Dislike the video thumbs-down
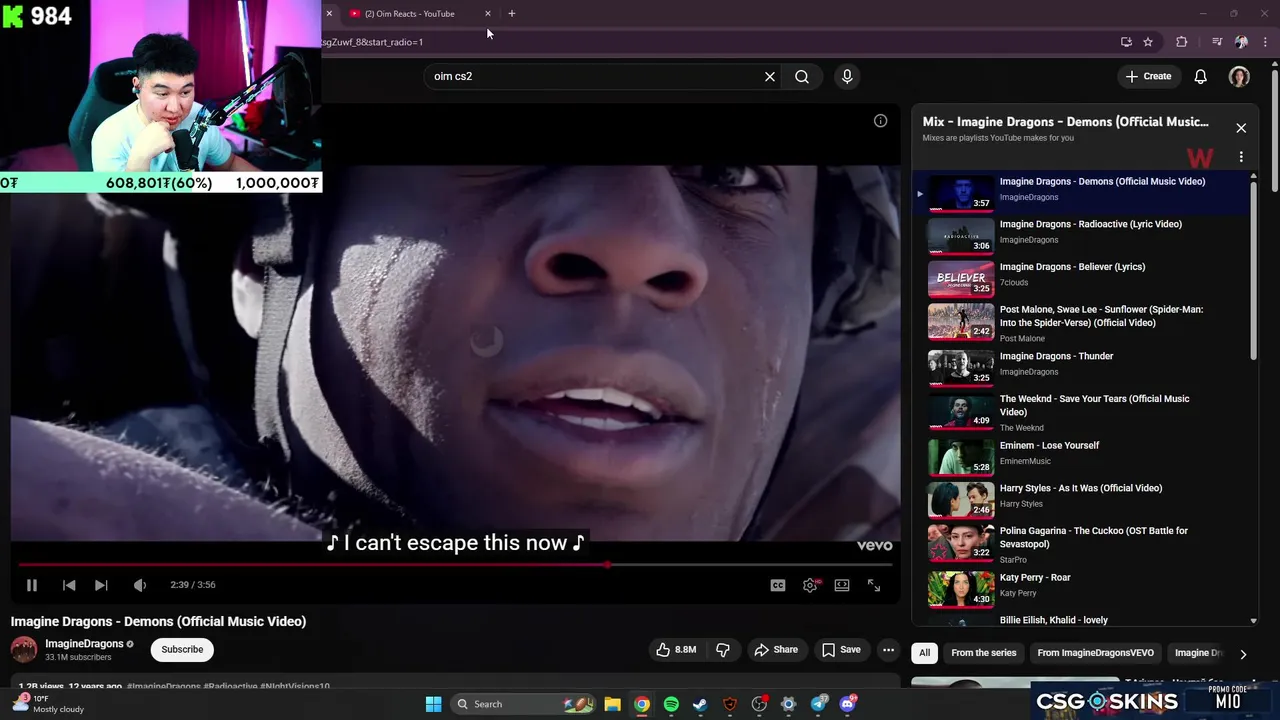 pos(723,650)
